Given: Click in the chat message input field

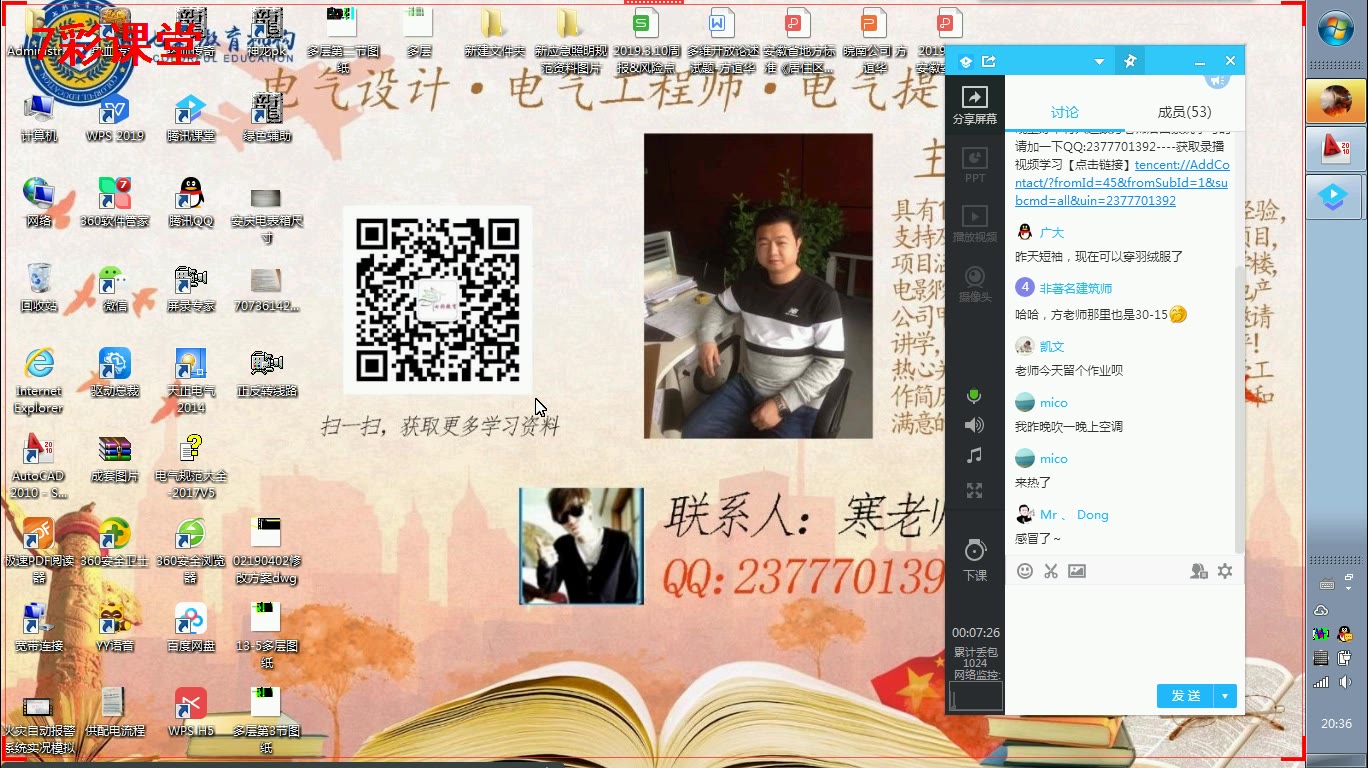Looking at the screenshot, I should click(x=1124, y=632).
